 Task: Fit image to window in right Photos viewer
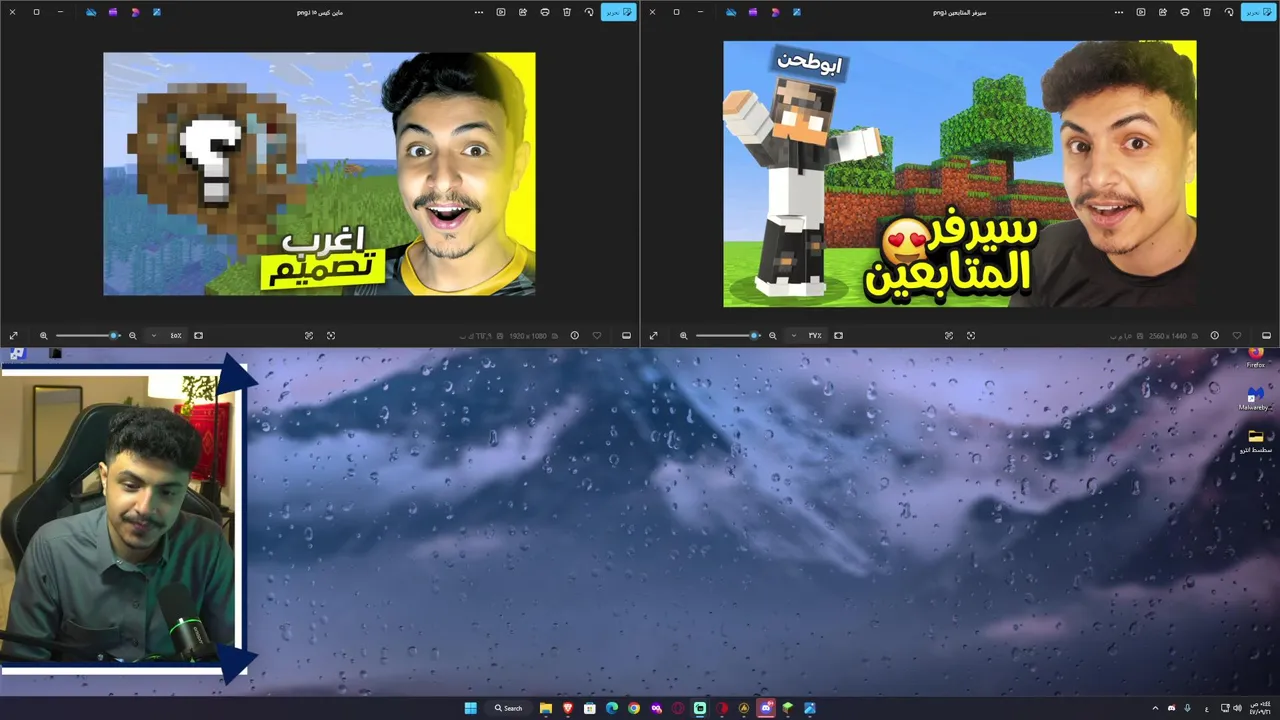[838, 336]
